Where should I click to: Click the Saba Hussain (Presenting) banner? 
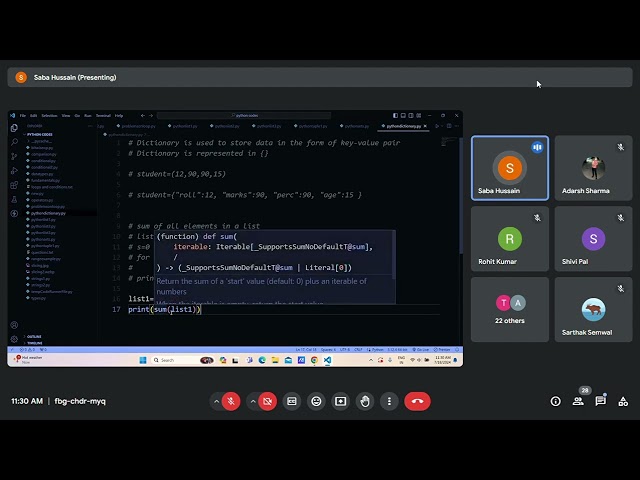point(320,77)
